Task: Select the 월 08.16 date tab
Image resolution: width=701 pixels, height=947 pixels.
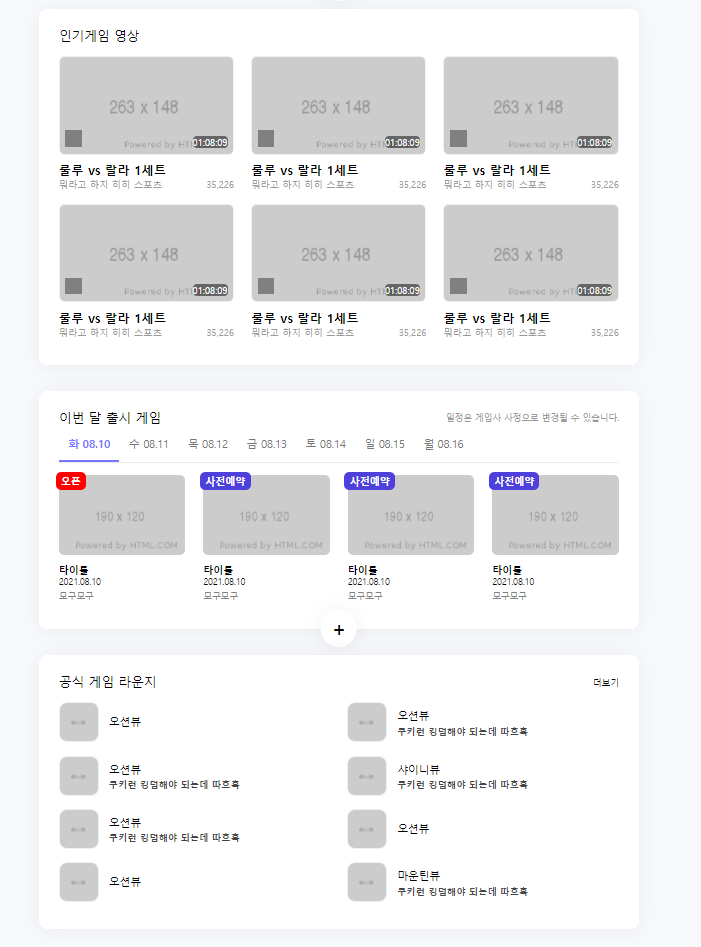Action: (x=443, y=444)
